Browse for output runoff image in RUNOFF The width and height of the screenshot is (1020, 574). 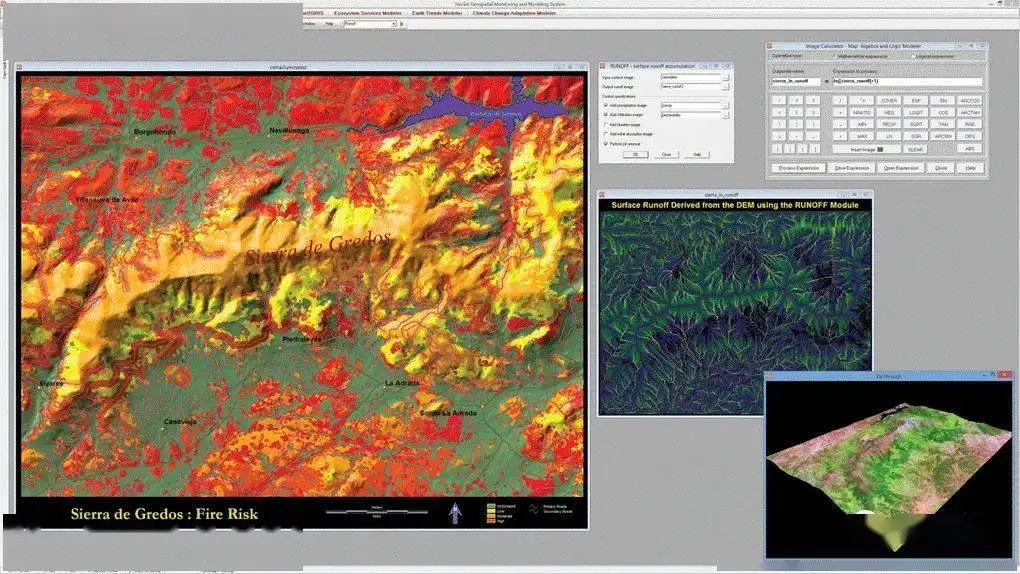pyautogui.click(x=725, y=87)
